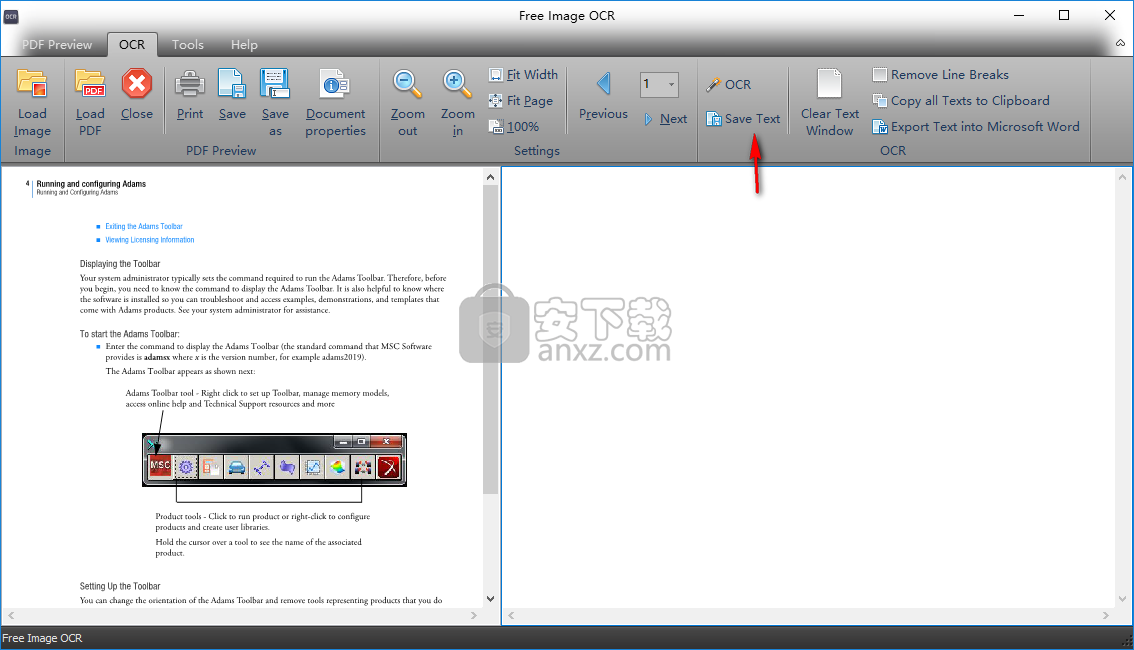1134x650 pixels.
Task: Click the 'To start the Adams Toolbar:' heading
Action: 129,334
